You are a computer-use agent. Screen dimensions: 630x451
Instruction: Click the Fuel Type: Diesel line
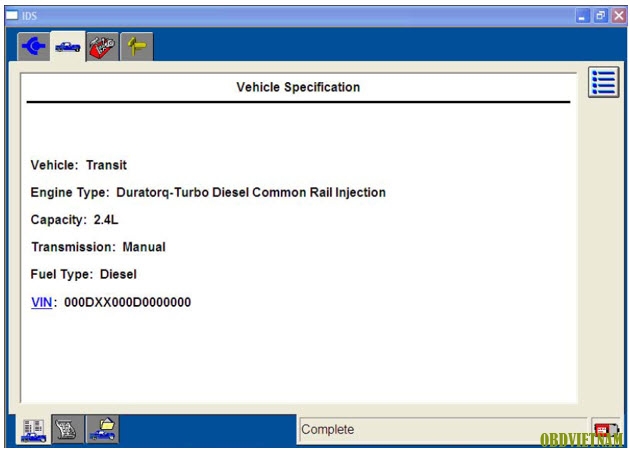click(x=84, y=274)
